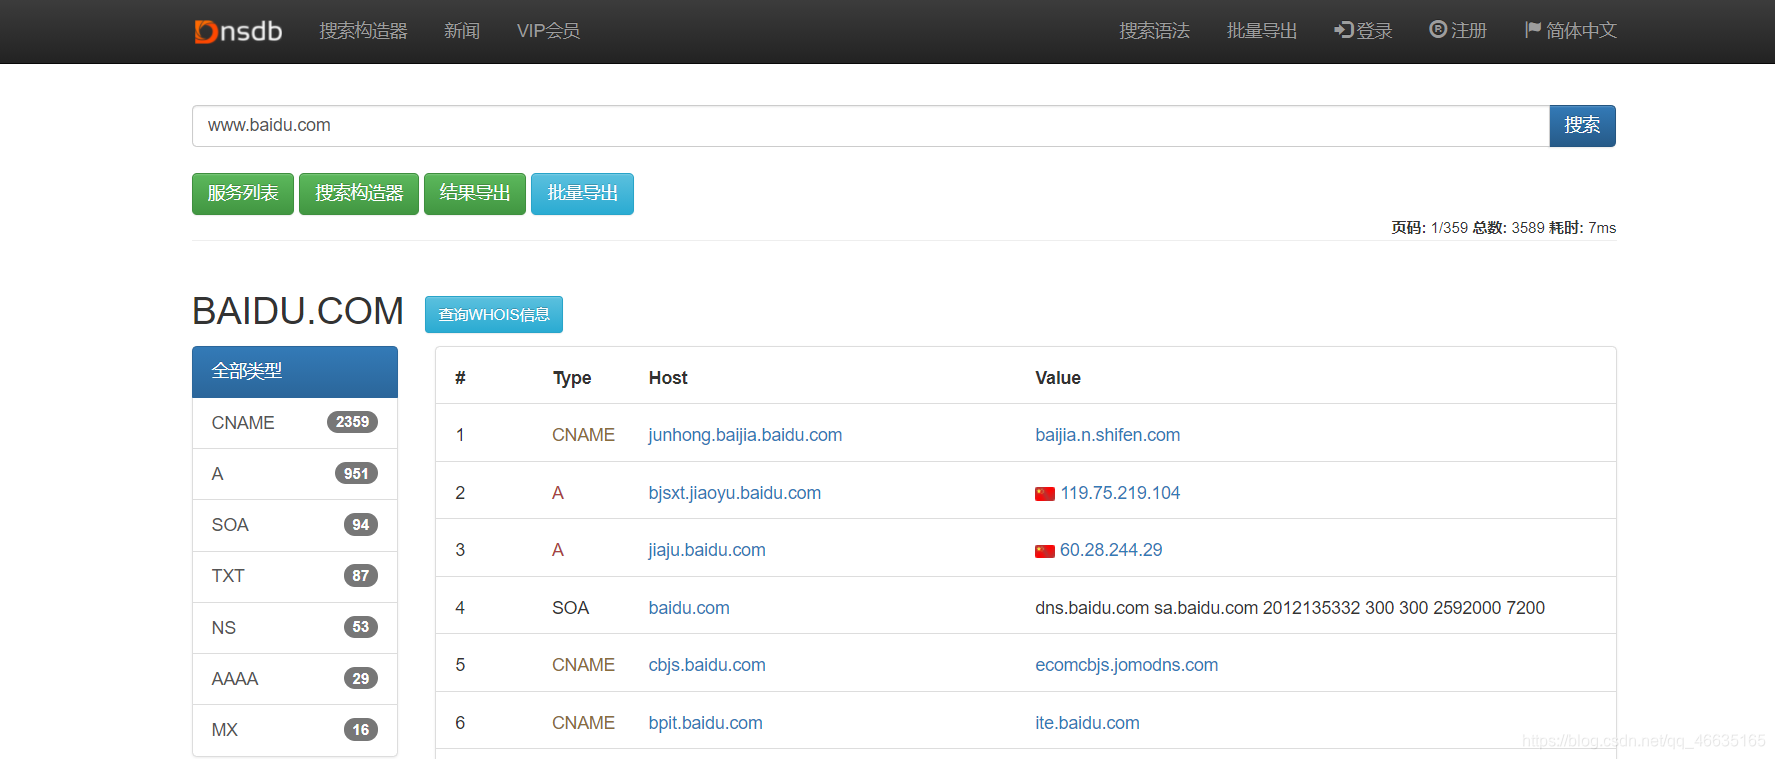Screen dimensions: 1775x759
Task: Open the jiaju.baidu.com host link
Action: click(707, 550)
